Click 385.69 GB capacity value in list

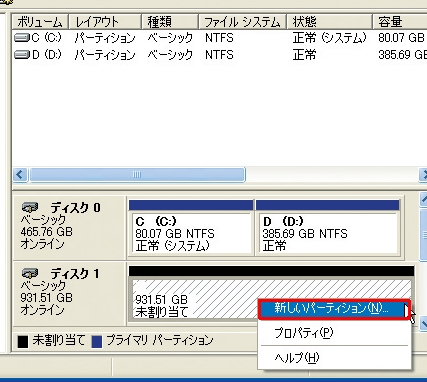point(402,54)
